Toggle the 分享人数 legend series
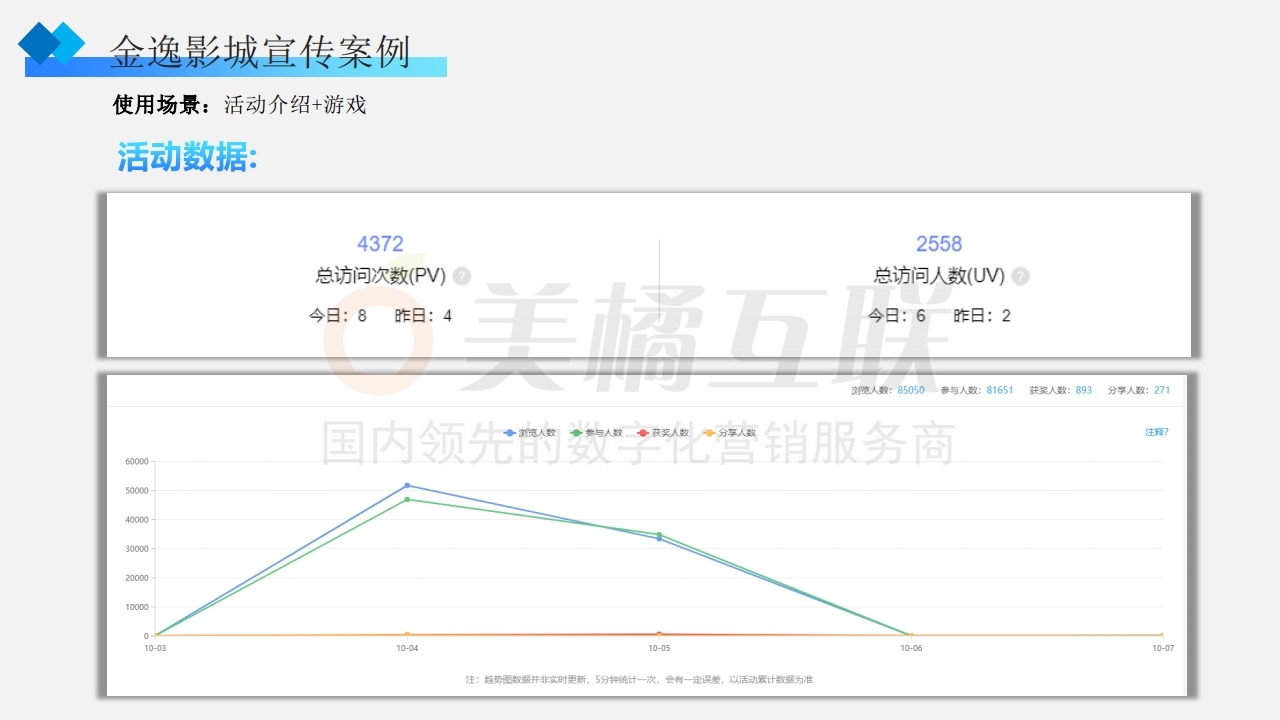The image size is (1280, 720). (731, 433)
